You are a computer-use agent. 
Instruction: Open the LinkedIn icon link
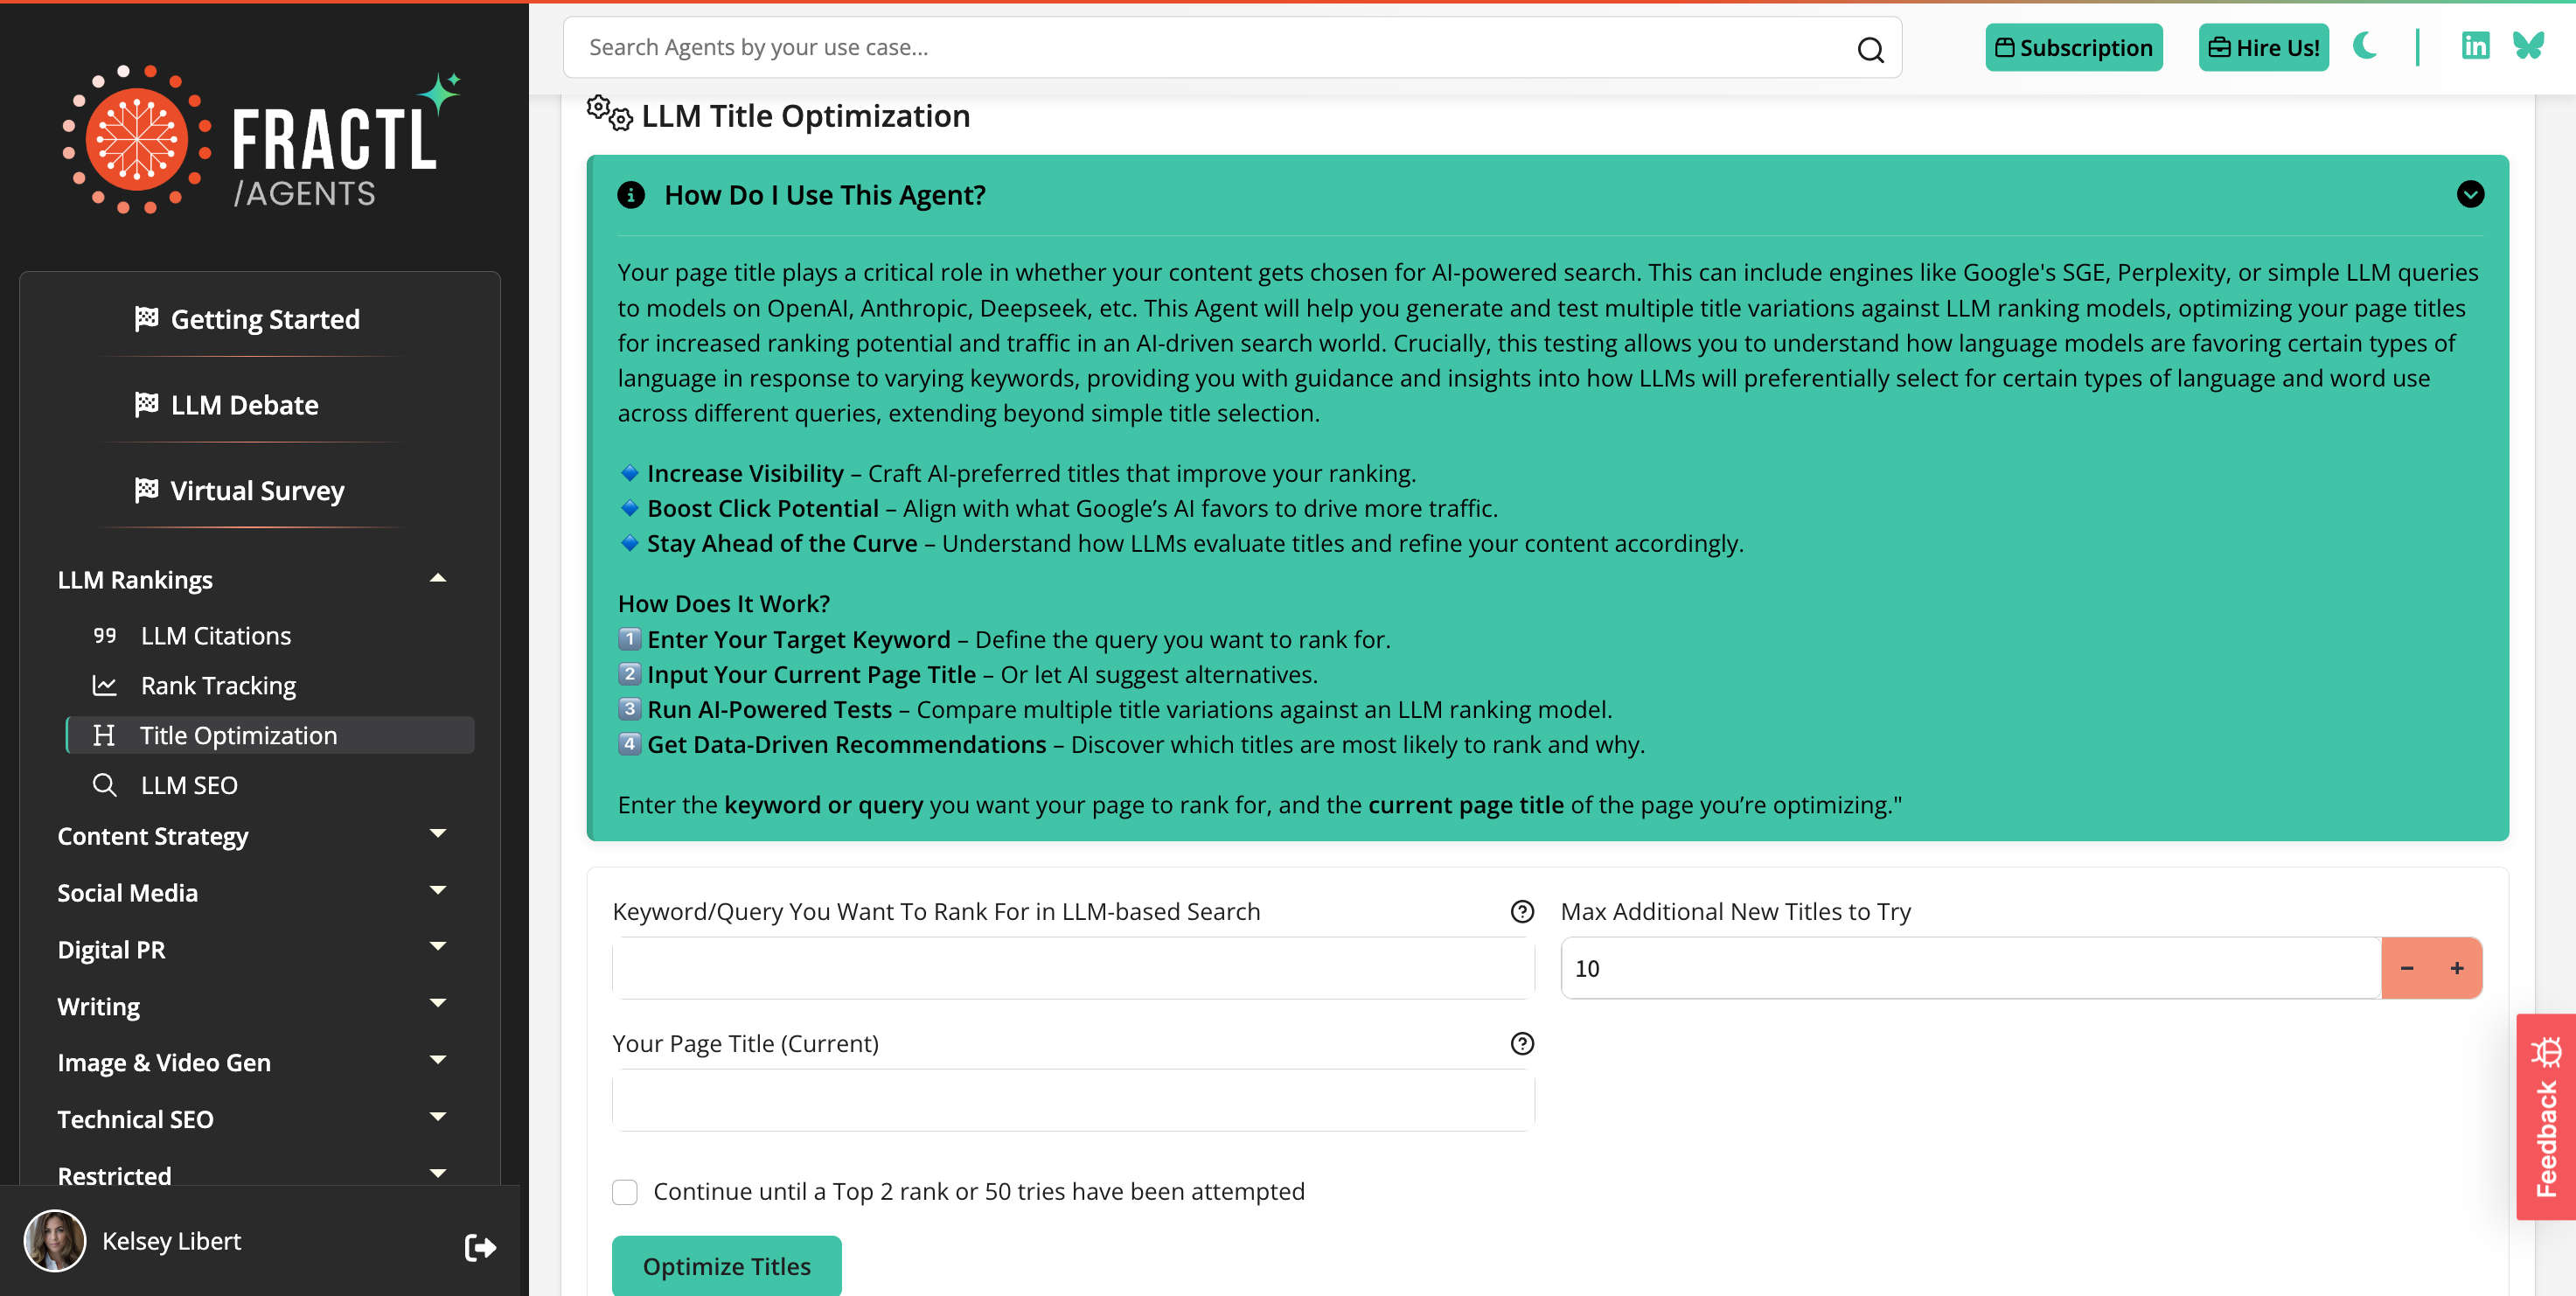pos(2475,46)
